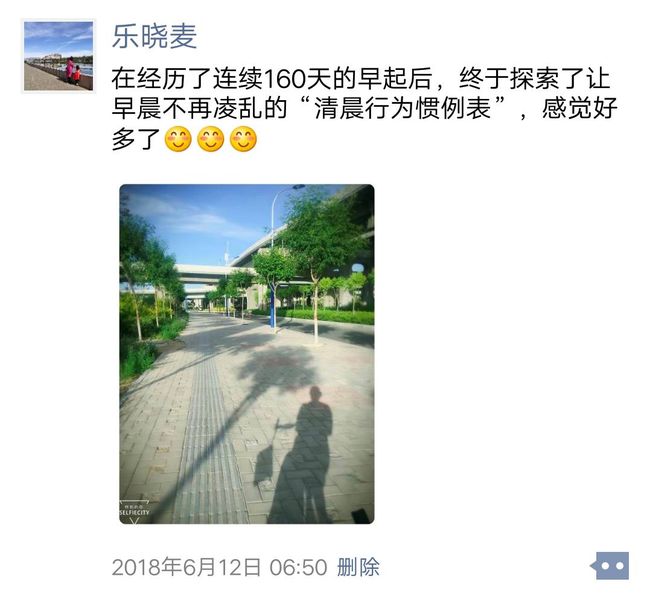Click the SELFIECITY watermark on the photo
Image resolution: width=650 pixels, height=605 pixels.
click(x=134, y=511)
